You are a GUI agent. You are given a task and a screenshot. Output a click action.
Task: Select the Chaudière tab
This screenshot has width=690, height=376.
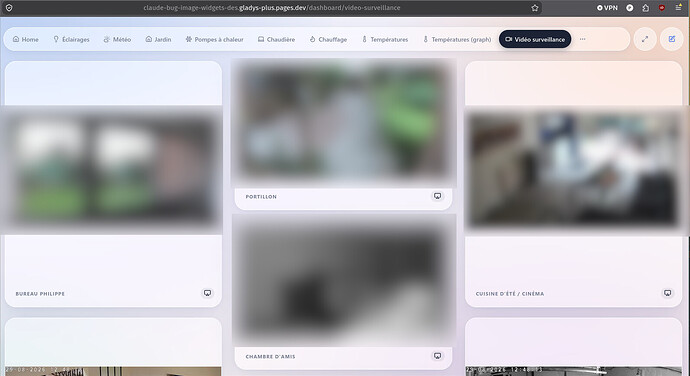[x=276, y=39]
